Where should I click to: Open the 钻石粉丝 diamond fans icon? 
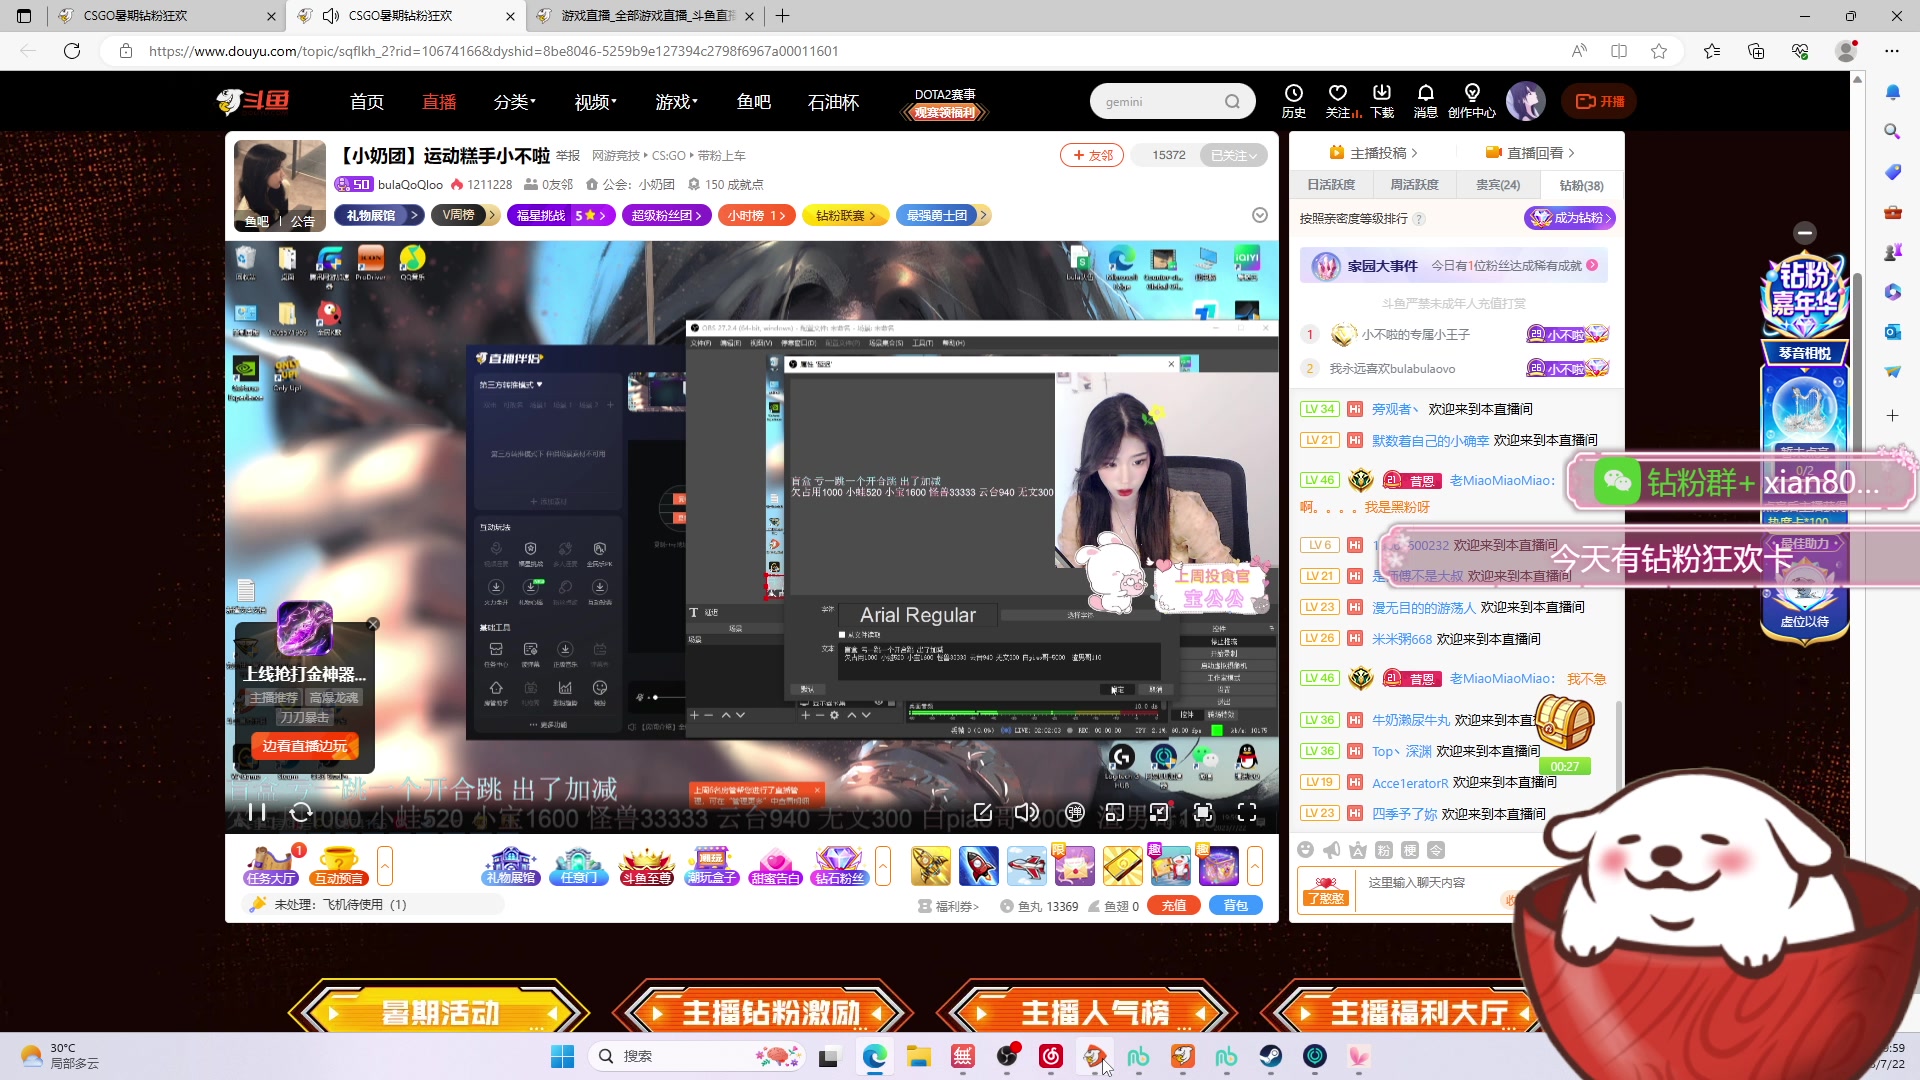[838, 865]
